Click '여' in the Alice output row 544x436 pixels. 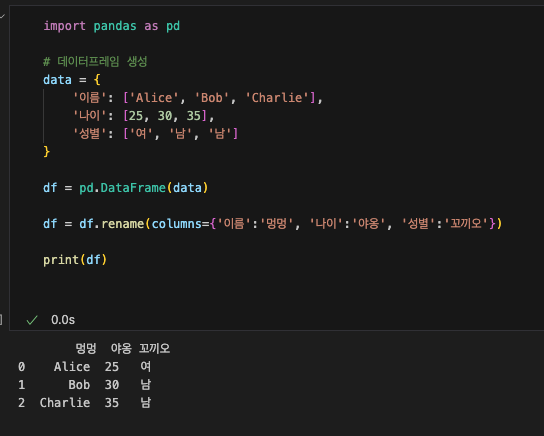(x=146, y=367)
